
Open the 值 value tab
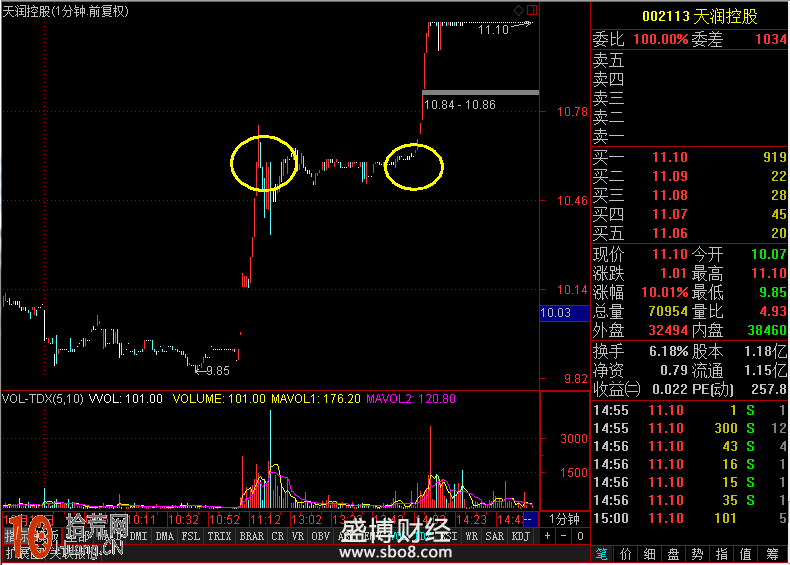pos(746,554)
